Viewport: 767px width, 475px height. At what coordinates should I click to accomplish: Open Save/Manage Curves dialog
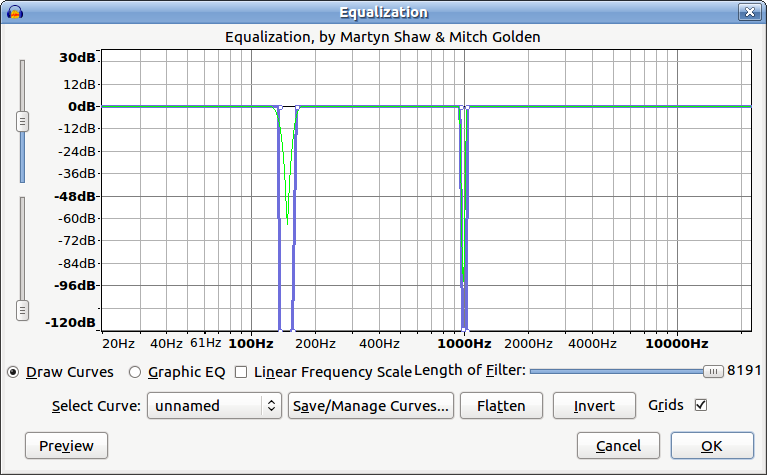pyautogui.click(x=371, y=406)
